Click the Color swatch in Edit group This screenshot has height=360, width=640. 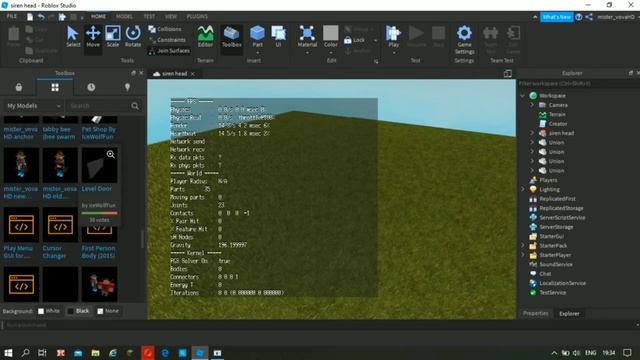tap(330, 33)
